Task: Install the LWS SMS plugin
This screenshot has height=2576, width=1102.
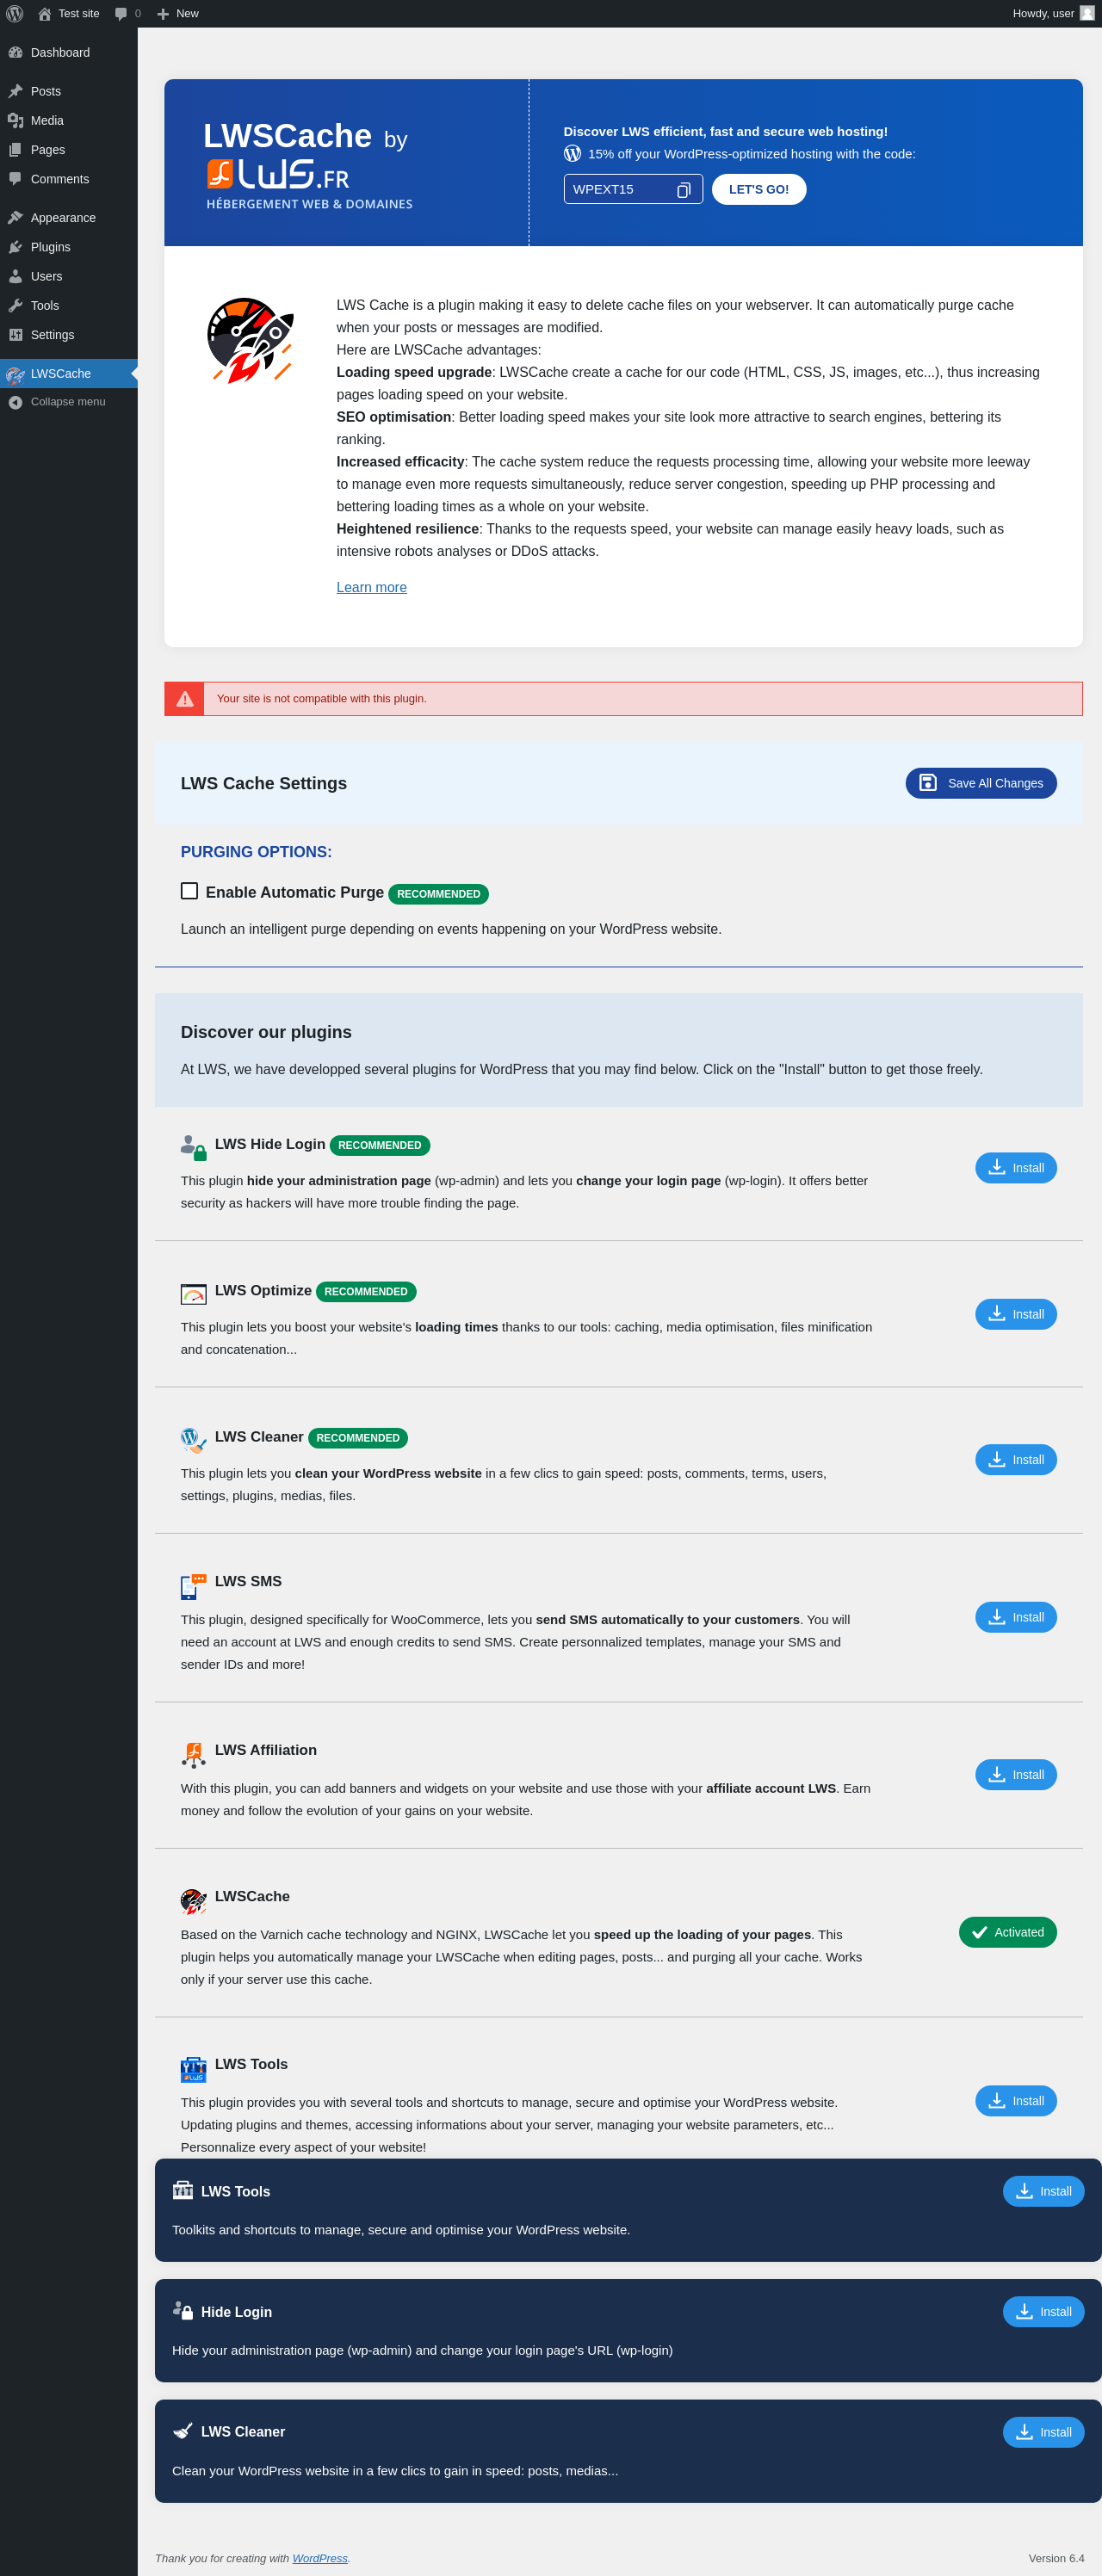Action: [1015, 1617]
